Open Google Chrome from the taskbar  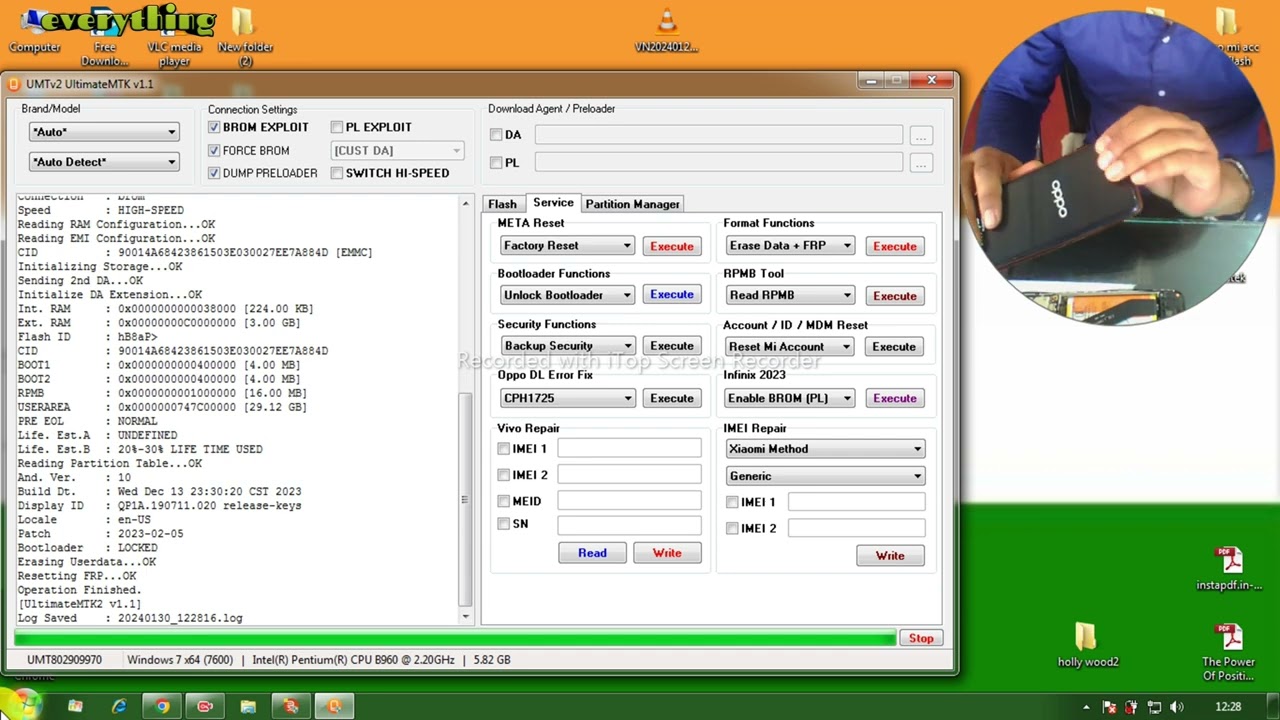(162, 706)
